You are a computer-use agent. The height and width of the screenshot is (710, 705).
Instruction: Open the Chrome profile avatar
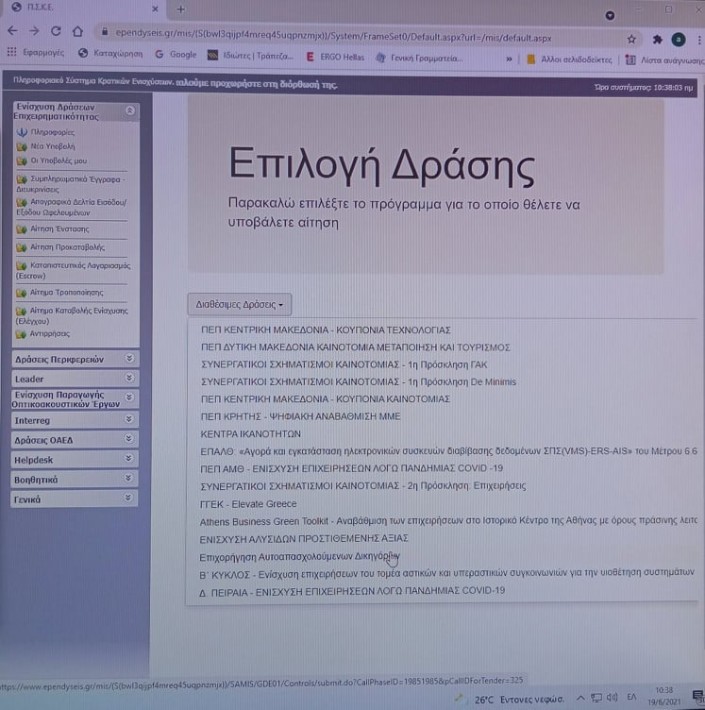(678, 40)
